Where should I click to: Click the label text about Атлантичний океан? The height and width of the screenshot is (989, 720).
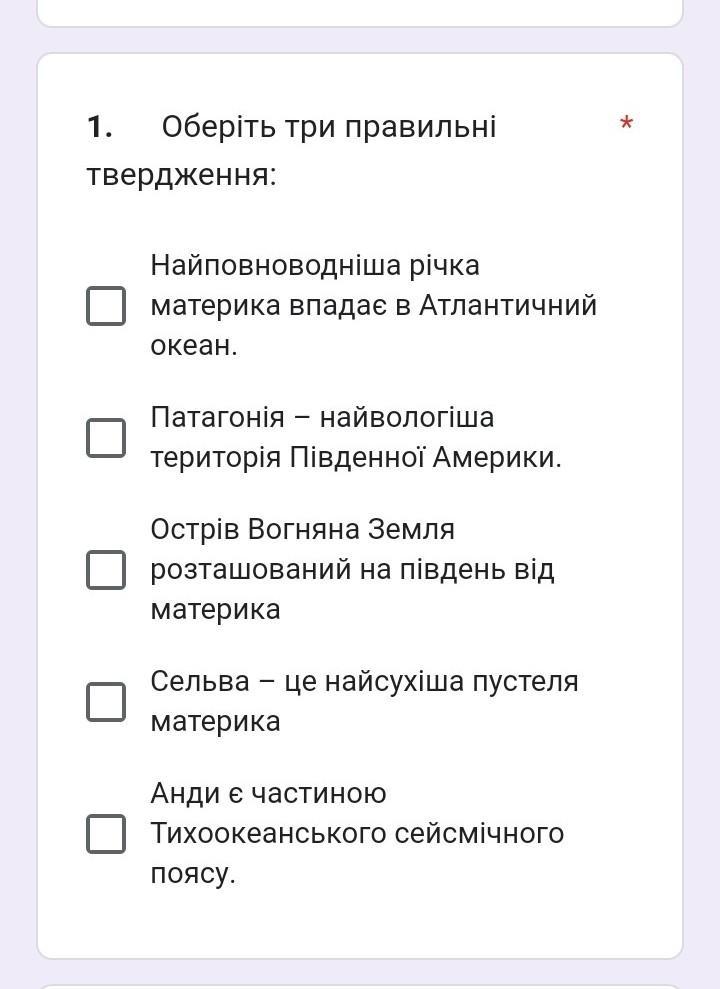[x=373, y=306]
